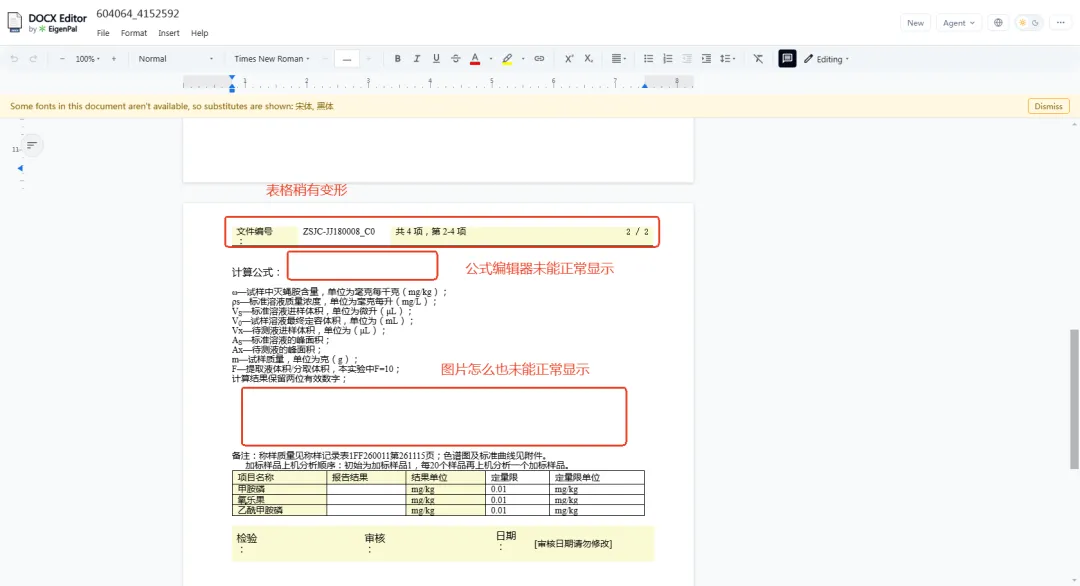The width and height of the screenshot is (1080, 586).
Task: Click the undo arrow icon
Action: pos(14,59)
